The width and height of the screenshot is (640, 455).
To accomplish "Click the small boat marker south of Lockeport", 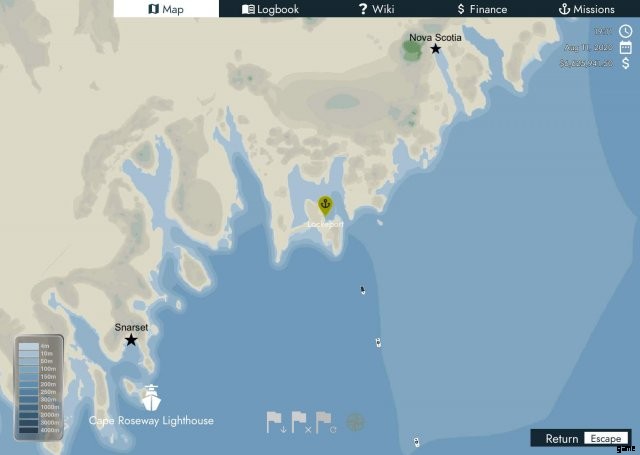I will point(362,290).
